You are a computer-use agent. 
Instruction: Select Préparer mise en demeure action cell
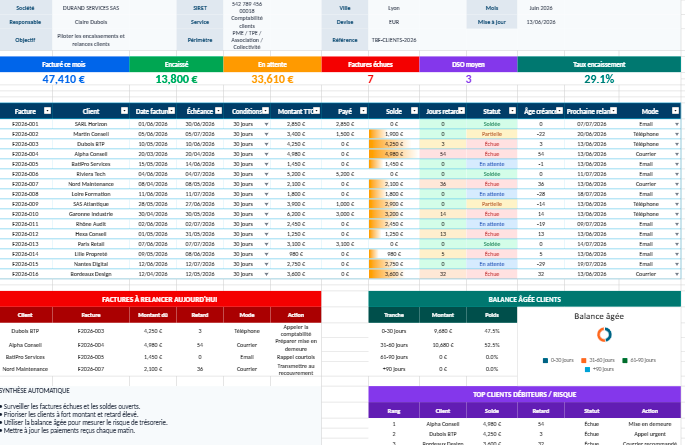pyautogui.click(x=296, y=345)
